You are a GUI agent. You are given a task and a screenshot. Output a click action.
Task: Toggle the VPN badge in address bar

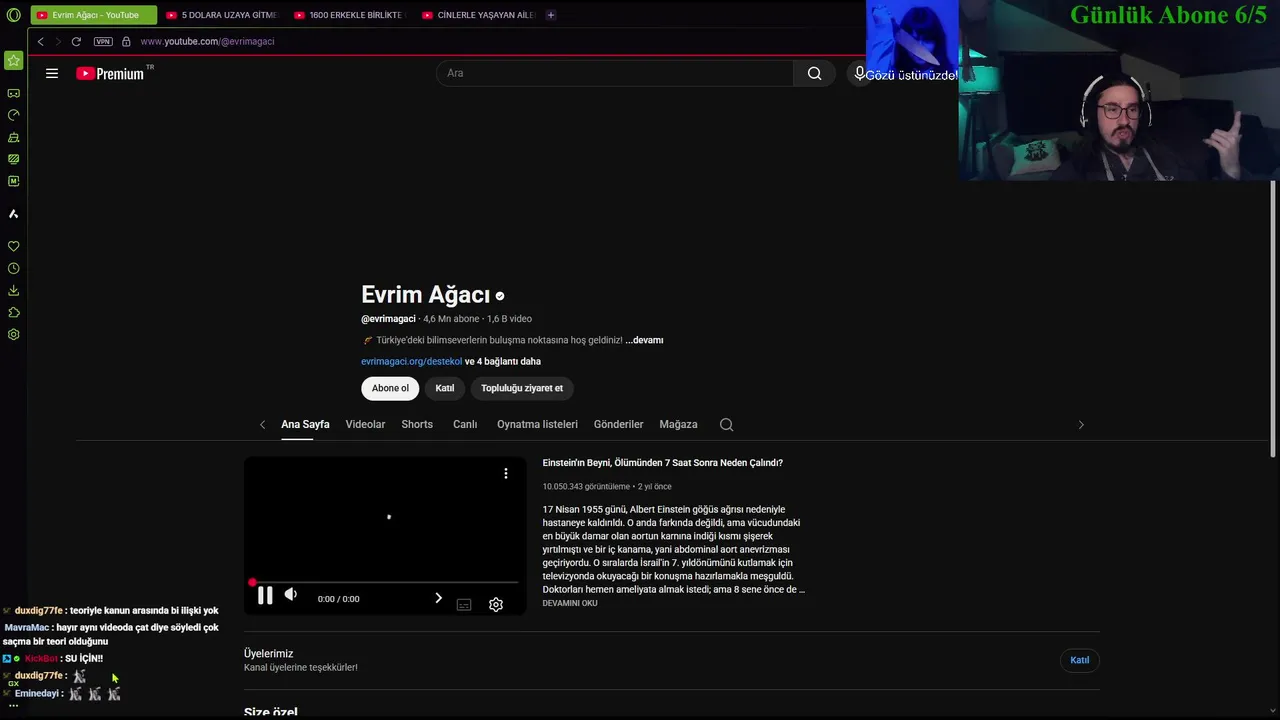[103, 41]
